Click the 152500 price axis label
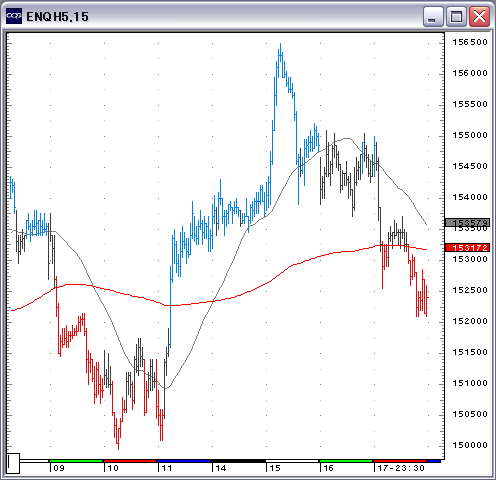496x480 pixels. pos(470,290)
